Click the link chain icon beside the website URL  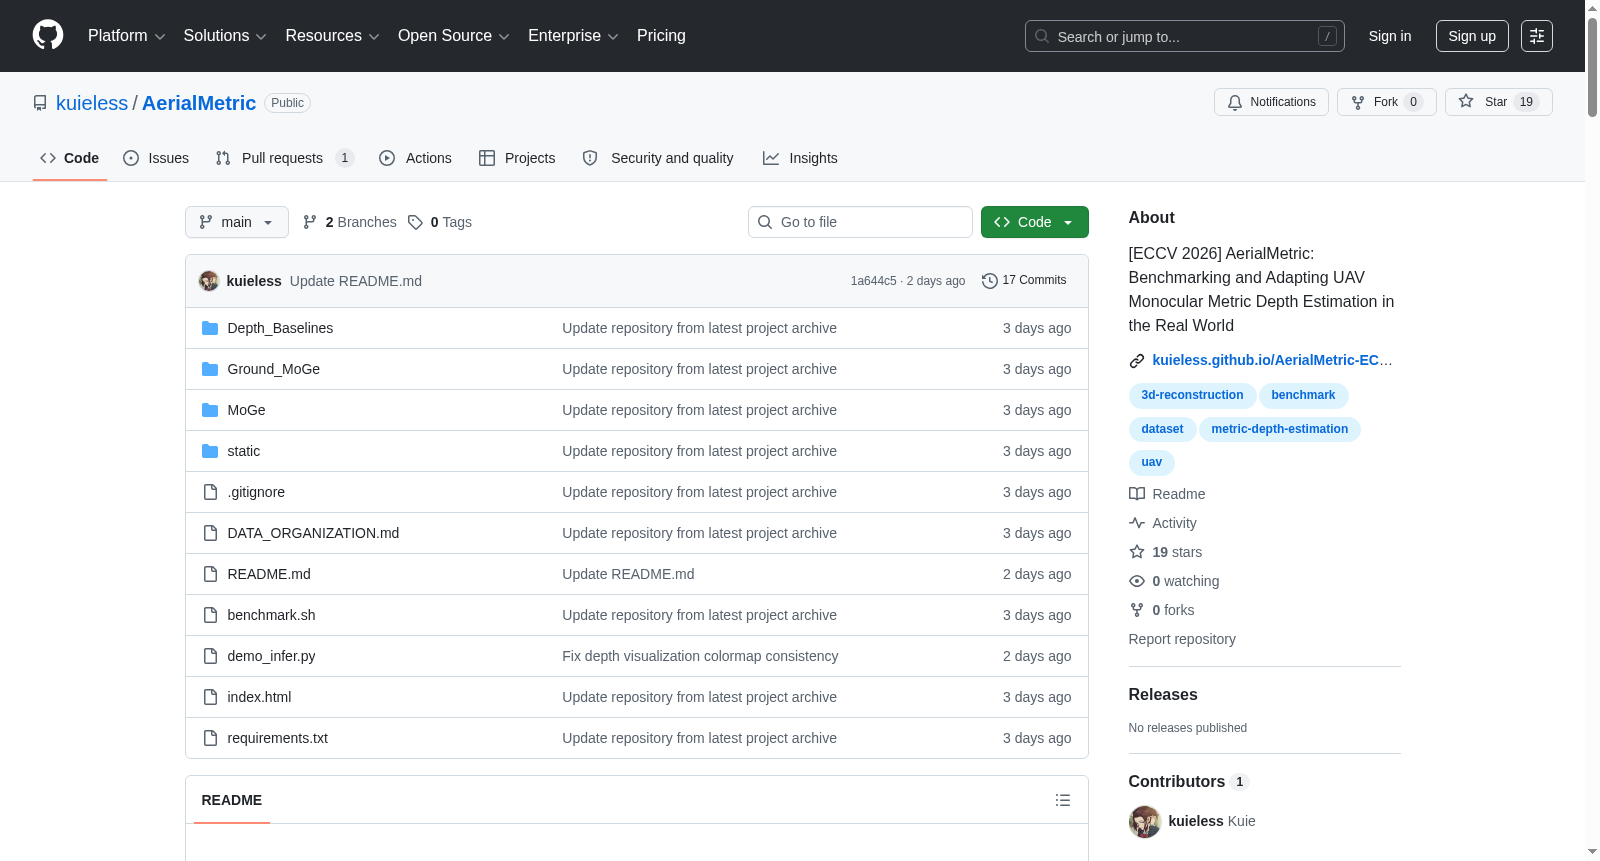tap(1137, 361)
